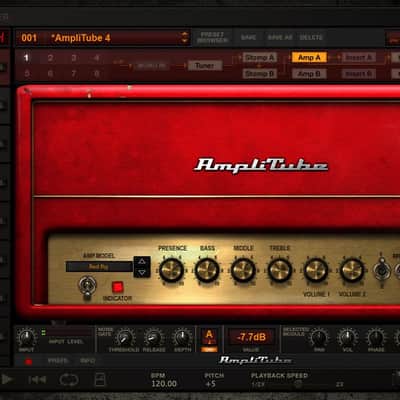Switch to the Amp B module
The image size is (400, 400).
[x=309, y=74]
